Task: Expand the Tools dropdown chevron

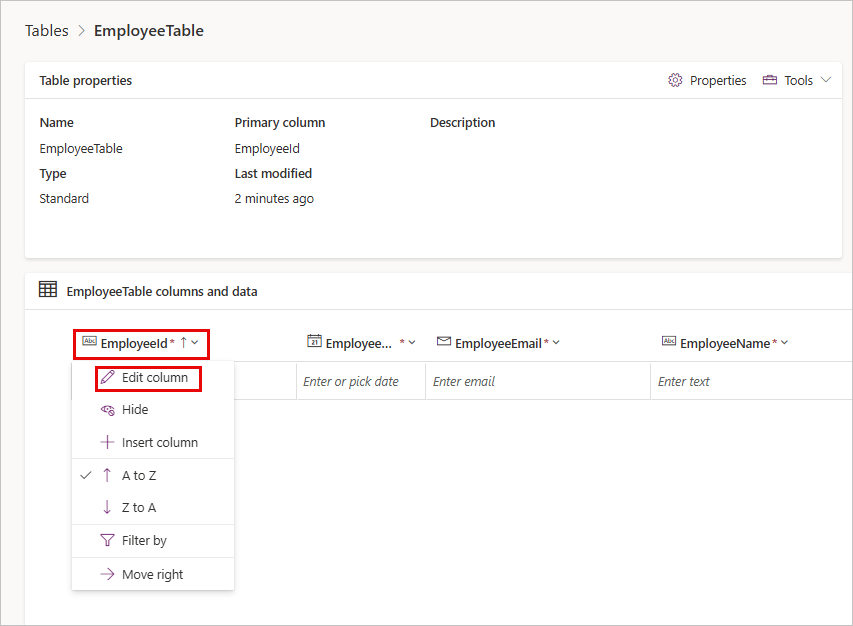Action: (825, 80)
